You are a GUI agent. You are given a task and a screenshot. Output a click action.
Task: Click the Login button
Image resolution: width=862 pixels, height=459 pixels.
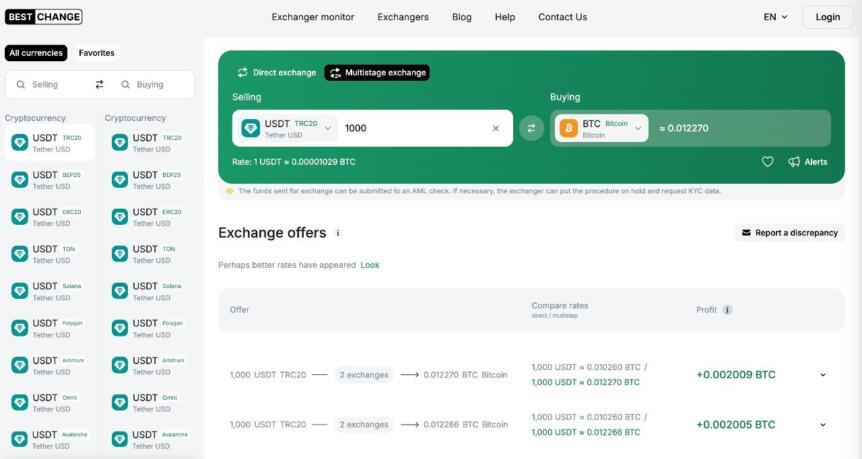[827, 17]
